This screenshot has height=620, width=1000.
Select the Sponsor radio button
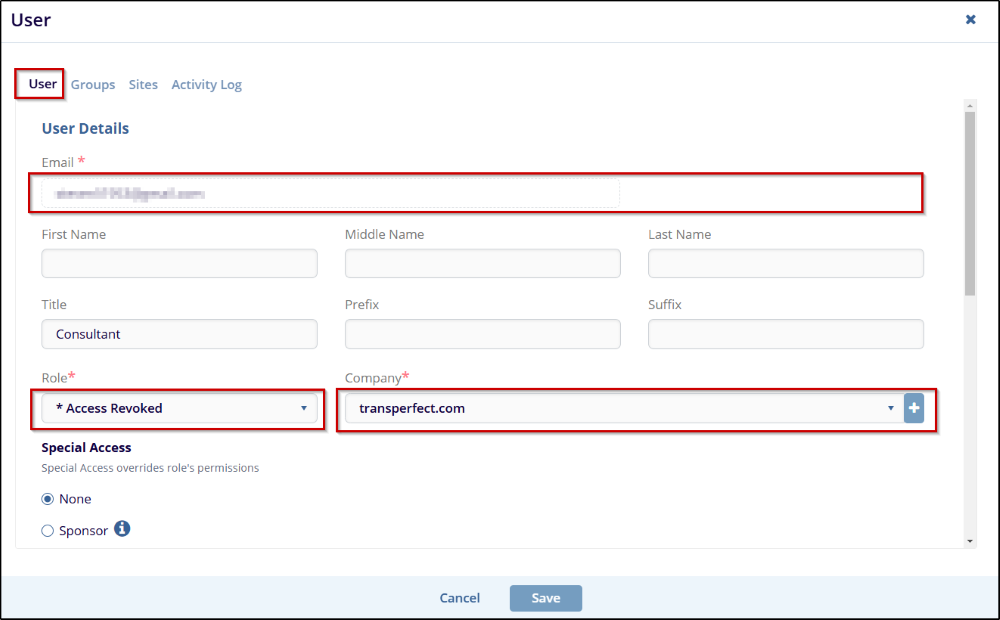48,531
